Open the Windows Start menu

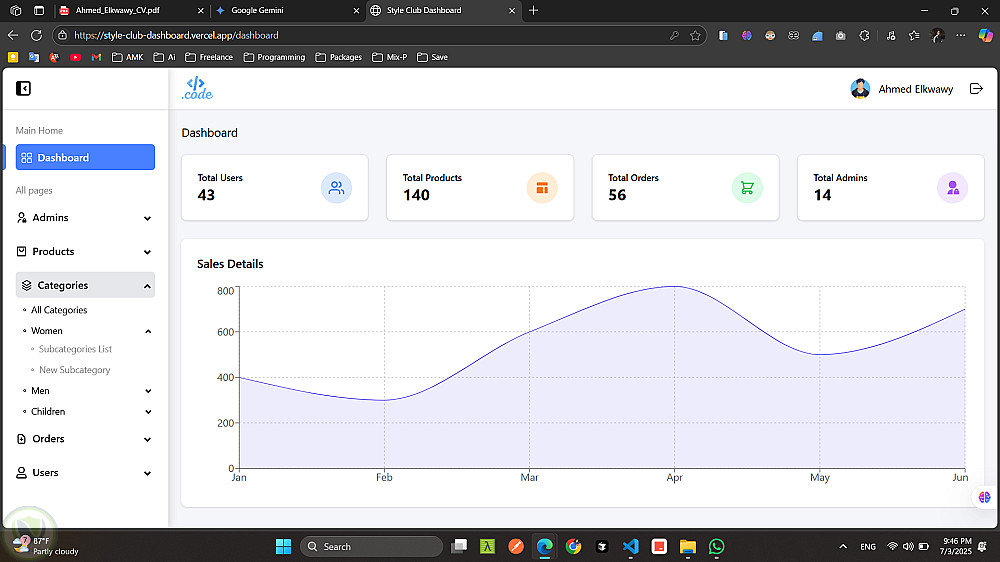click(283, 547)
